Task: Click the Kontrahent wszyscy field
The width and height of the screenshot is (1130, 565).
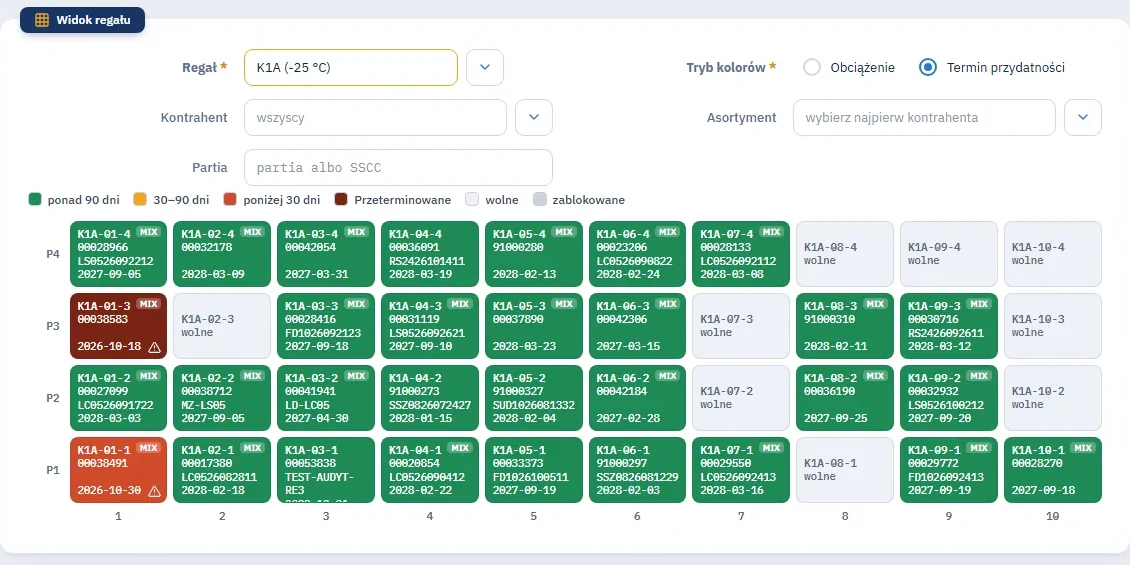Action: [375, 117]
